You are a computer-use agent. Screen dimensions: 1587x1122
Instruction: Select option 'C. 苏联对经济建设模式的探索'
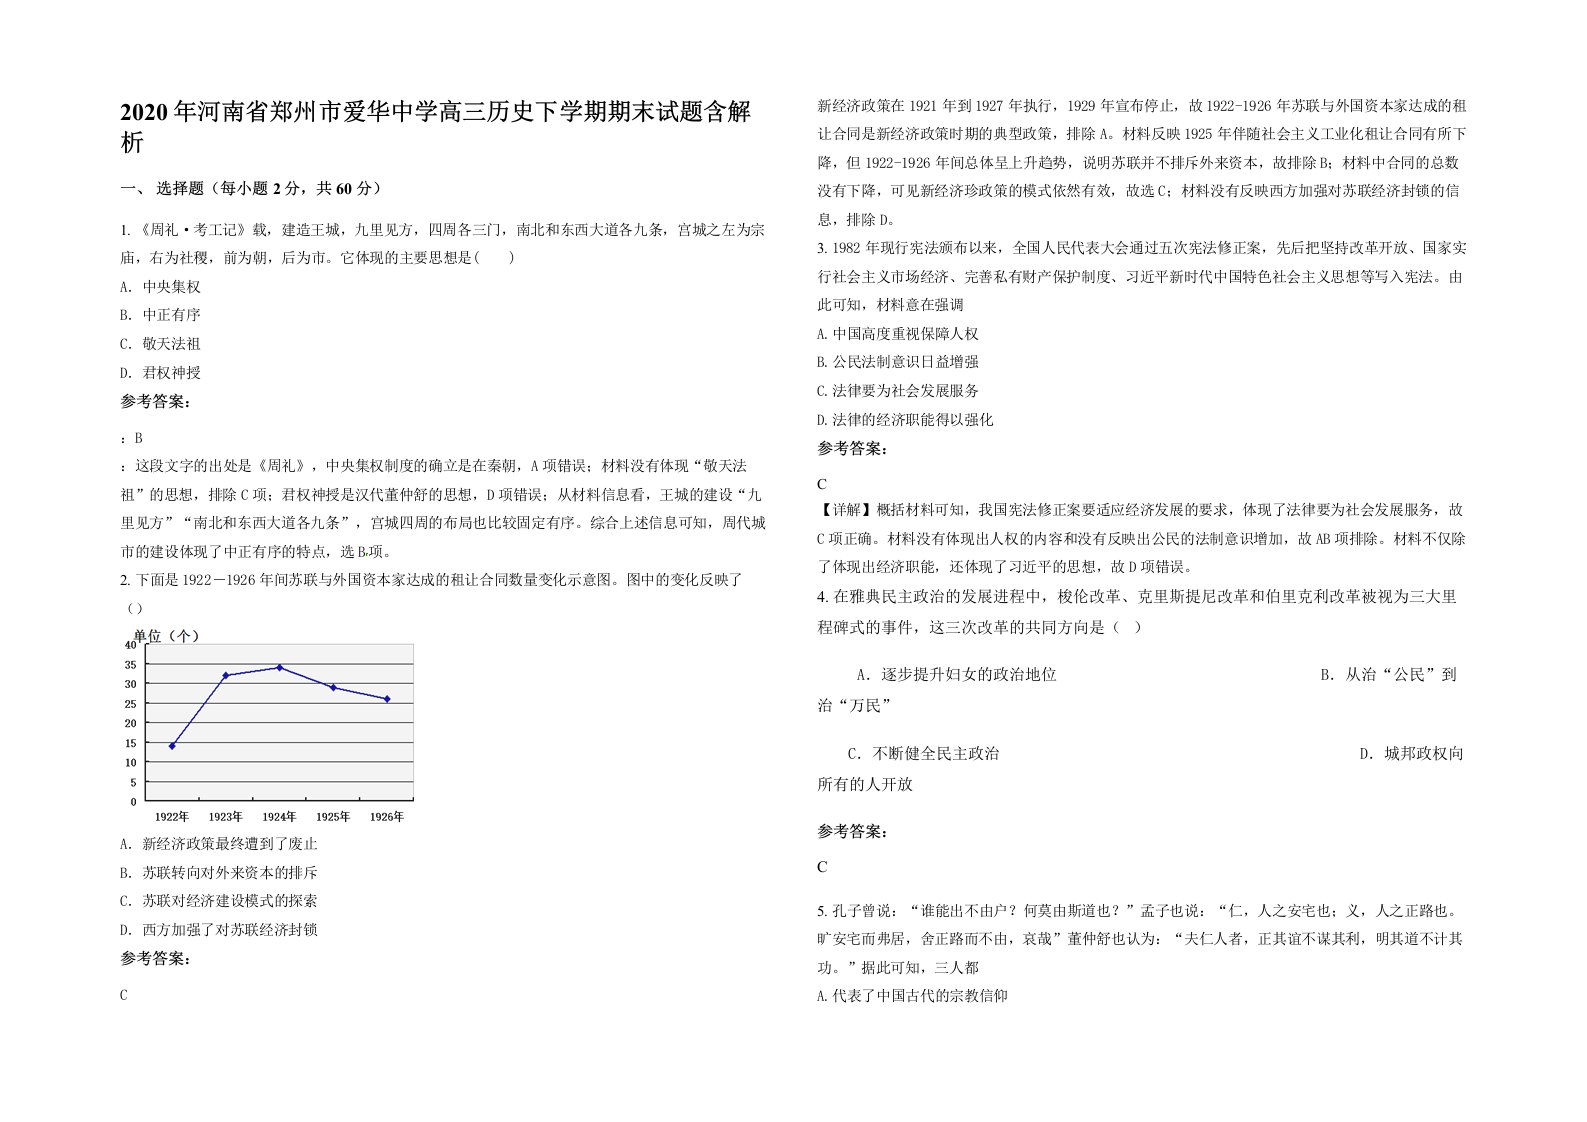(219, 901)
